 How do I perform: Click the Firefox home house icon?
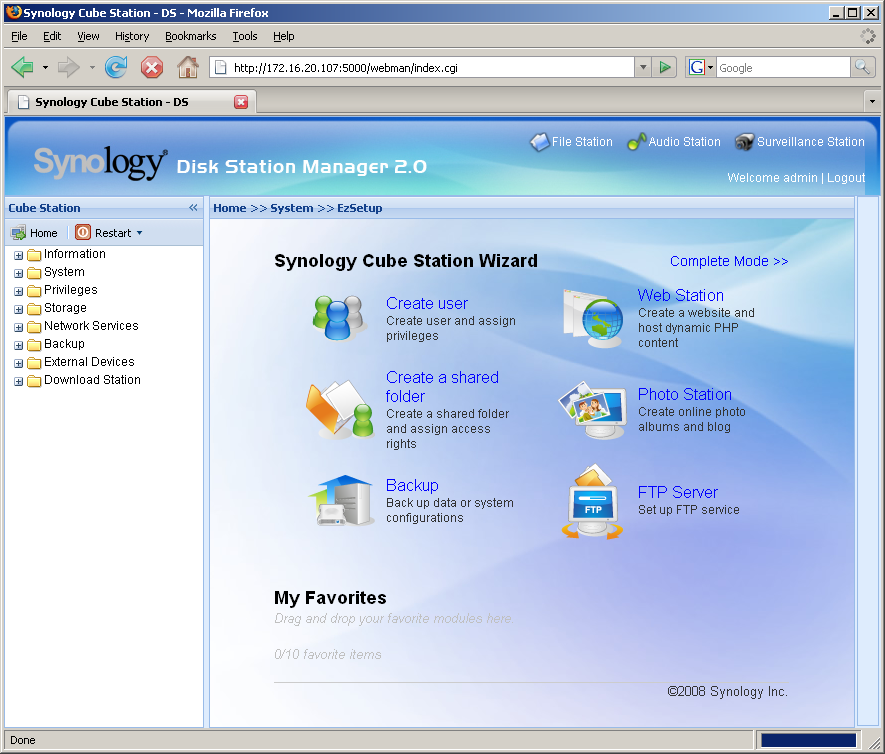(187, 68)
